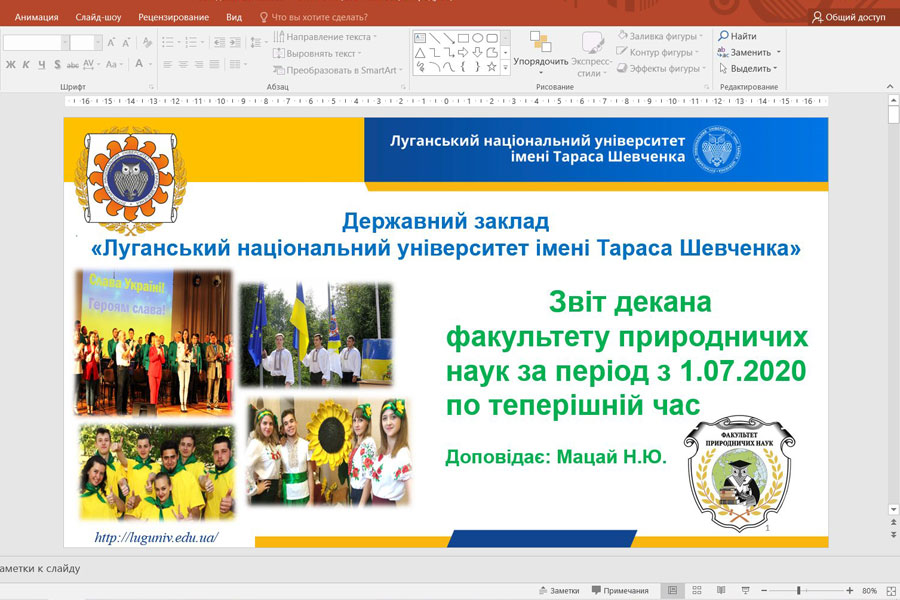Click the zoom slider handle

pos(798,590)
